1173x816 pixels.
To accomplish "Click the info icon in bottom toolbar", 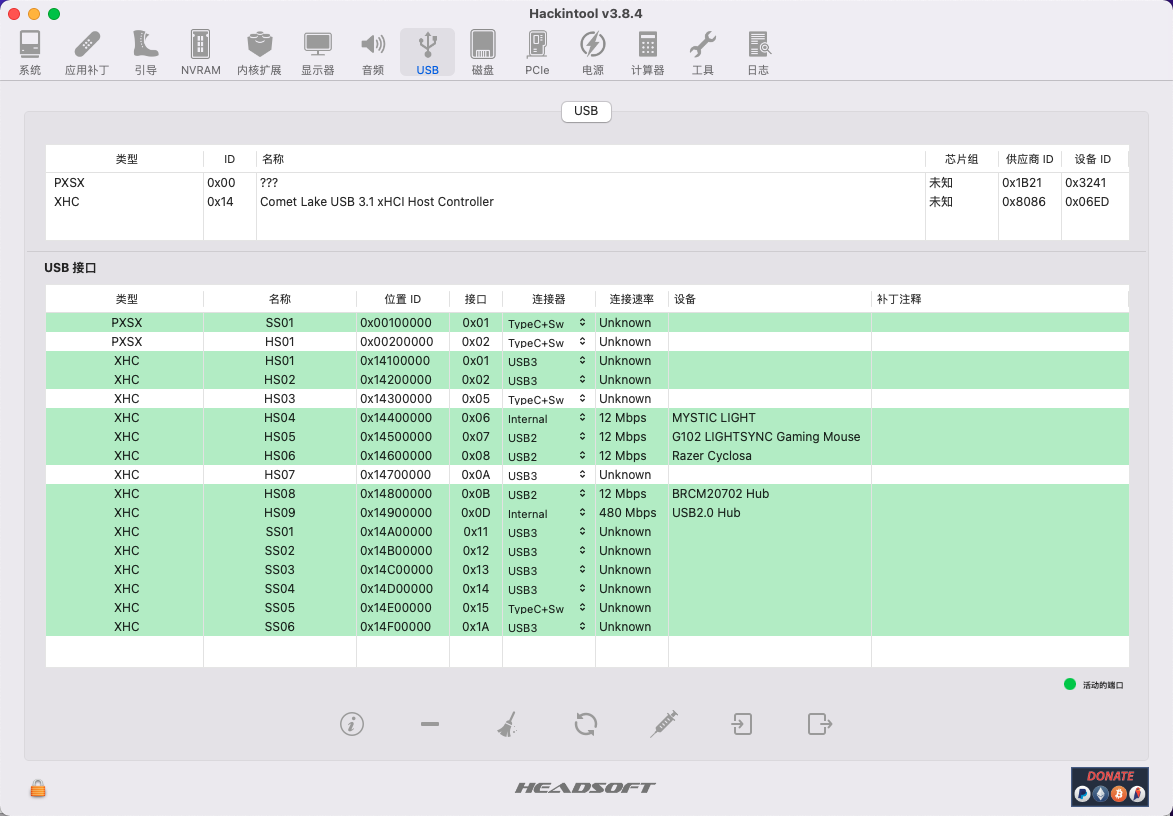I will [x=352, y=724].
